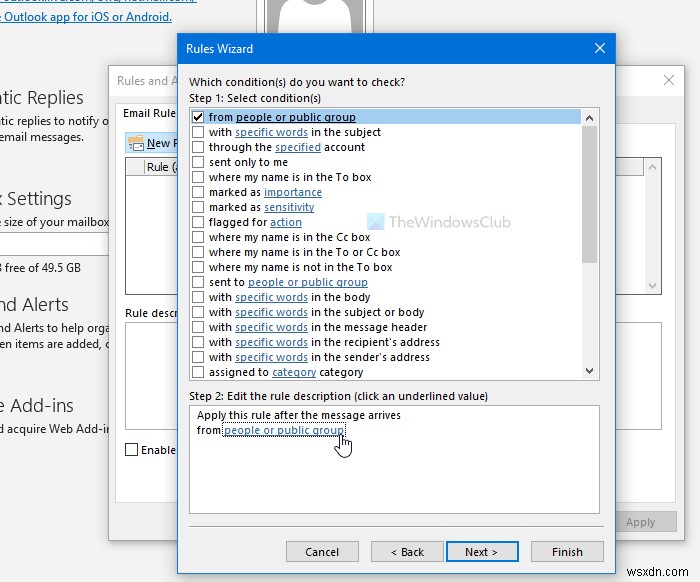Image resolution: width=700 pixels, height=582 pixels.
Task: Open 'people or public group' link in Step 2 description
Action: pyautogui.click(x=284, y=430)
